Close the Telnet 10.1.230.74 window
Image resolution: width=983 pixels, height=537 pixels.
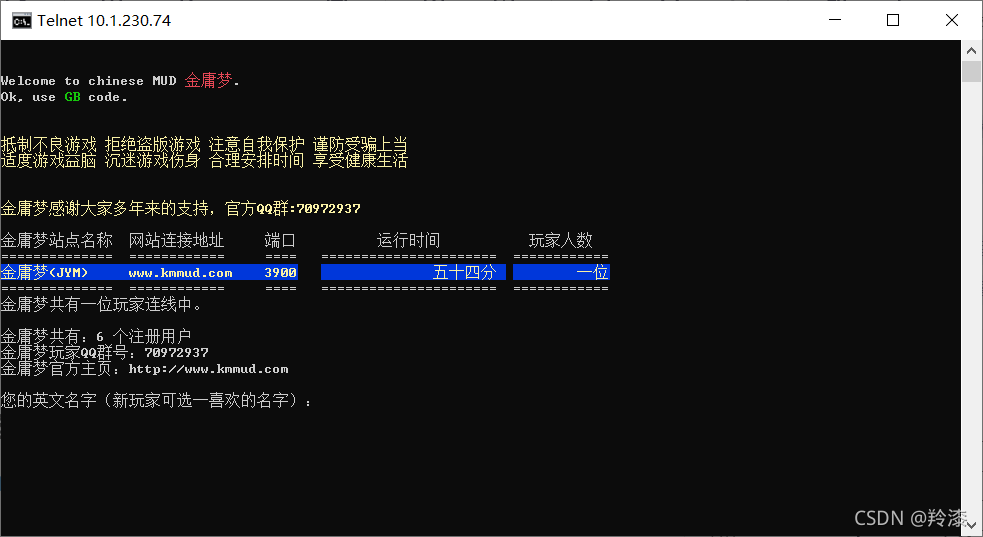pos(951,20)
